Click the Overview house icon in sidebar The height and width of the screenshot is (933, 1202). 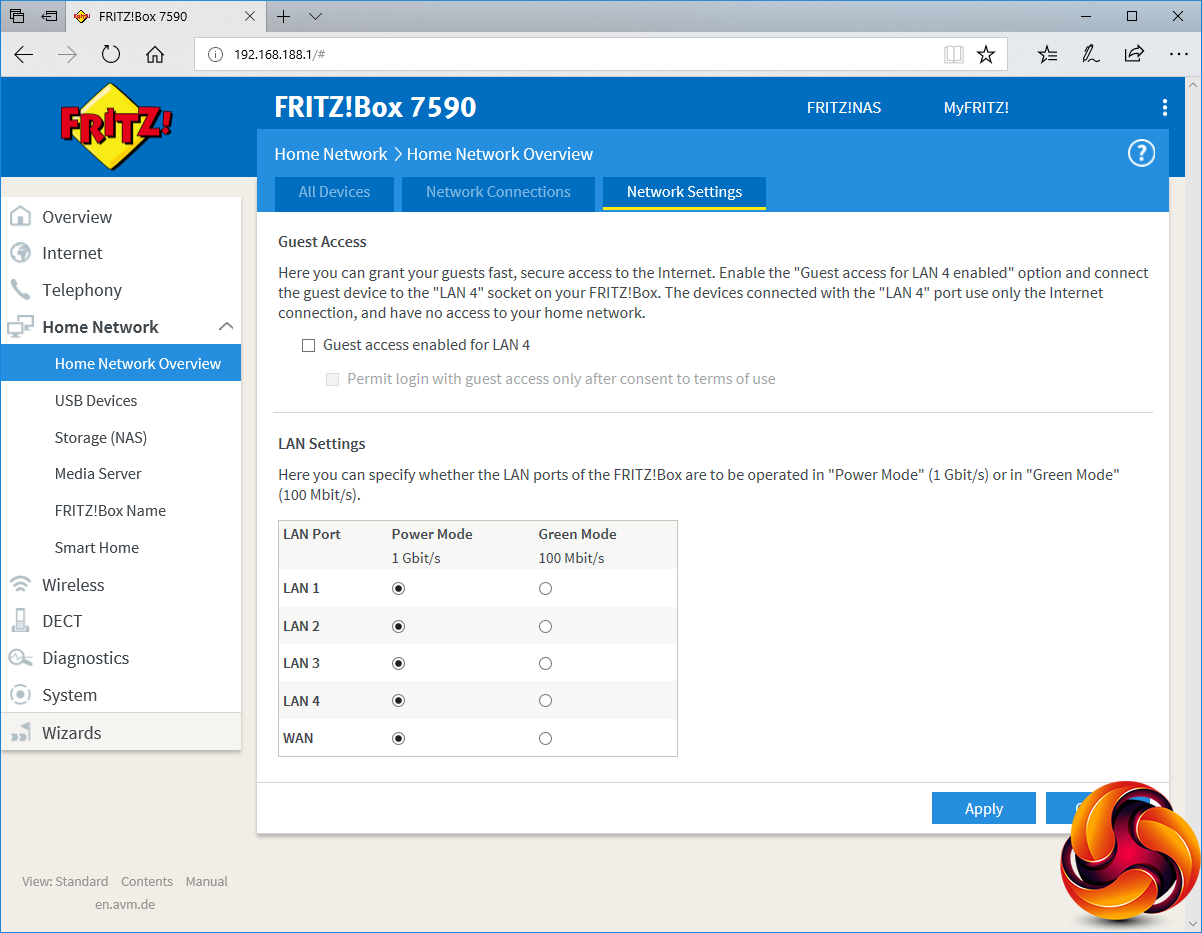click(x=20, y=217)
